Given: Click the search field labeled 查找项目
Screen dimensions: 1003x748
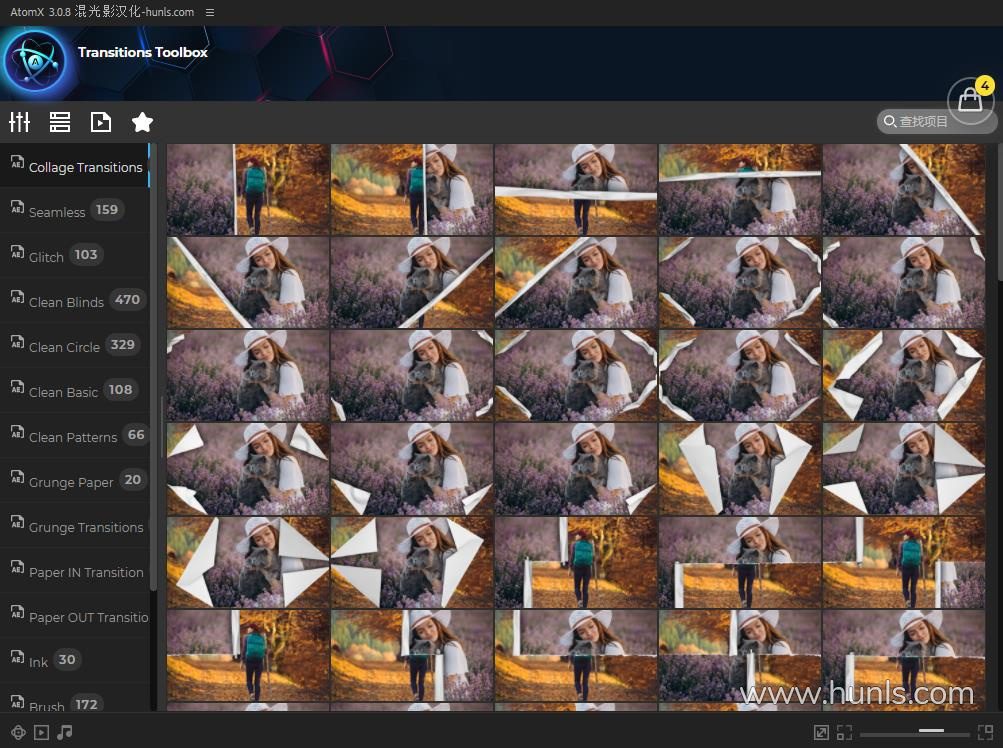Looking at the screenshot, I should [935, 122].
